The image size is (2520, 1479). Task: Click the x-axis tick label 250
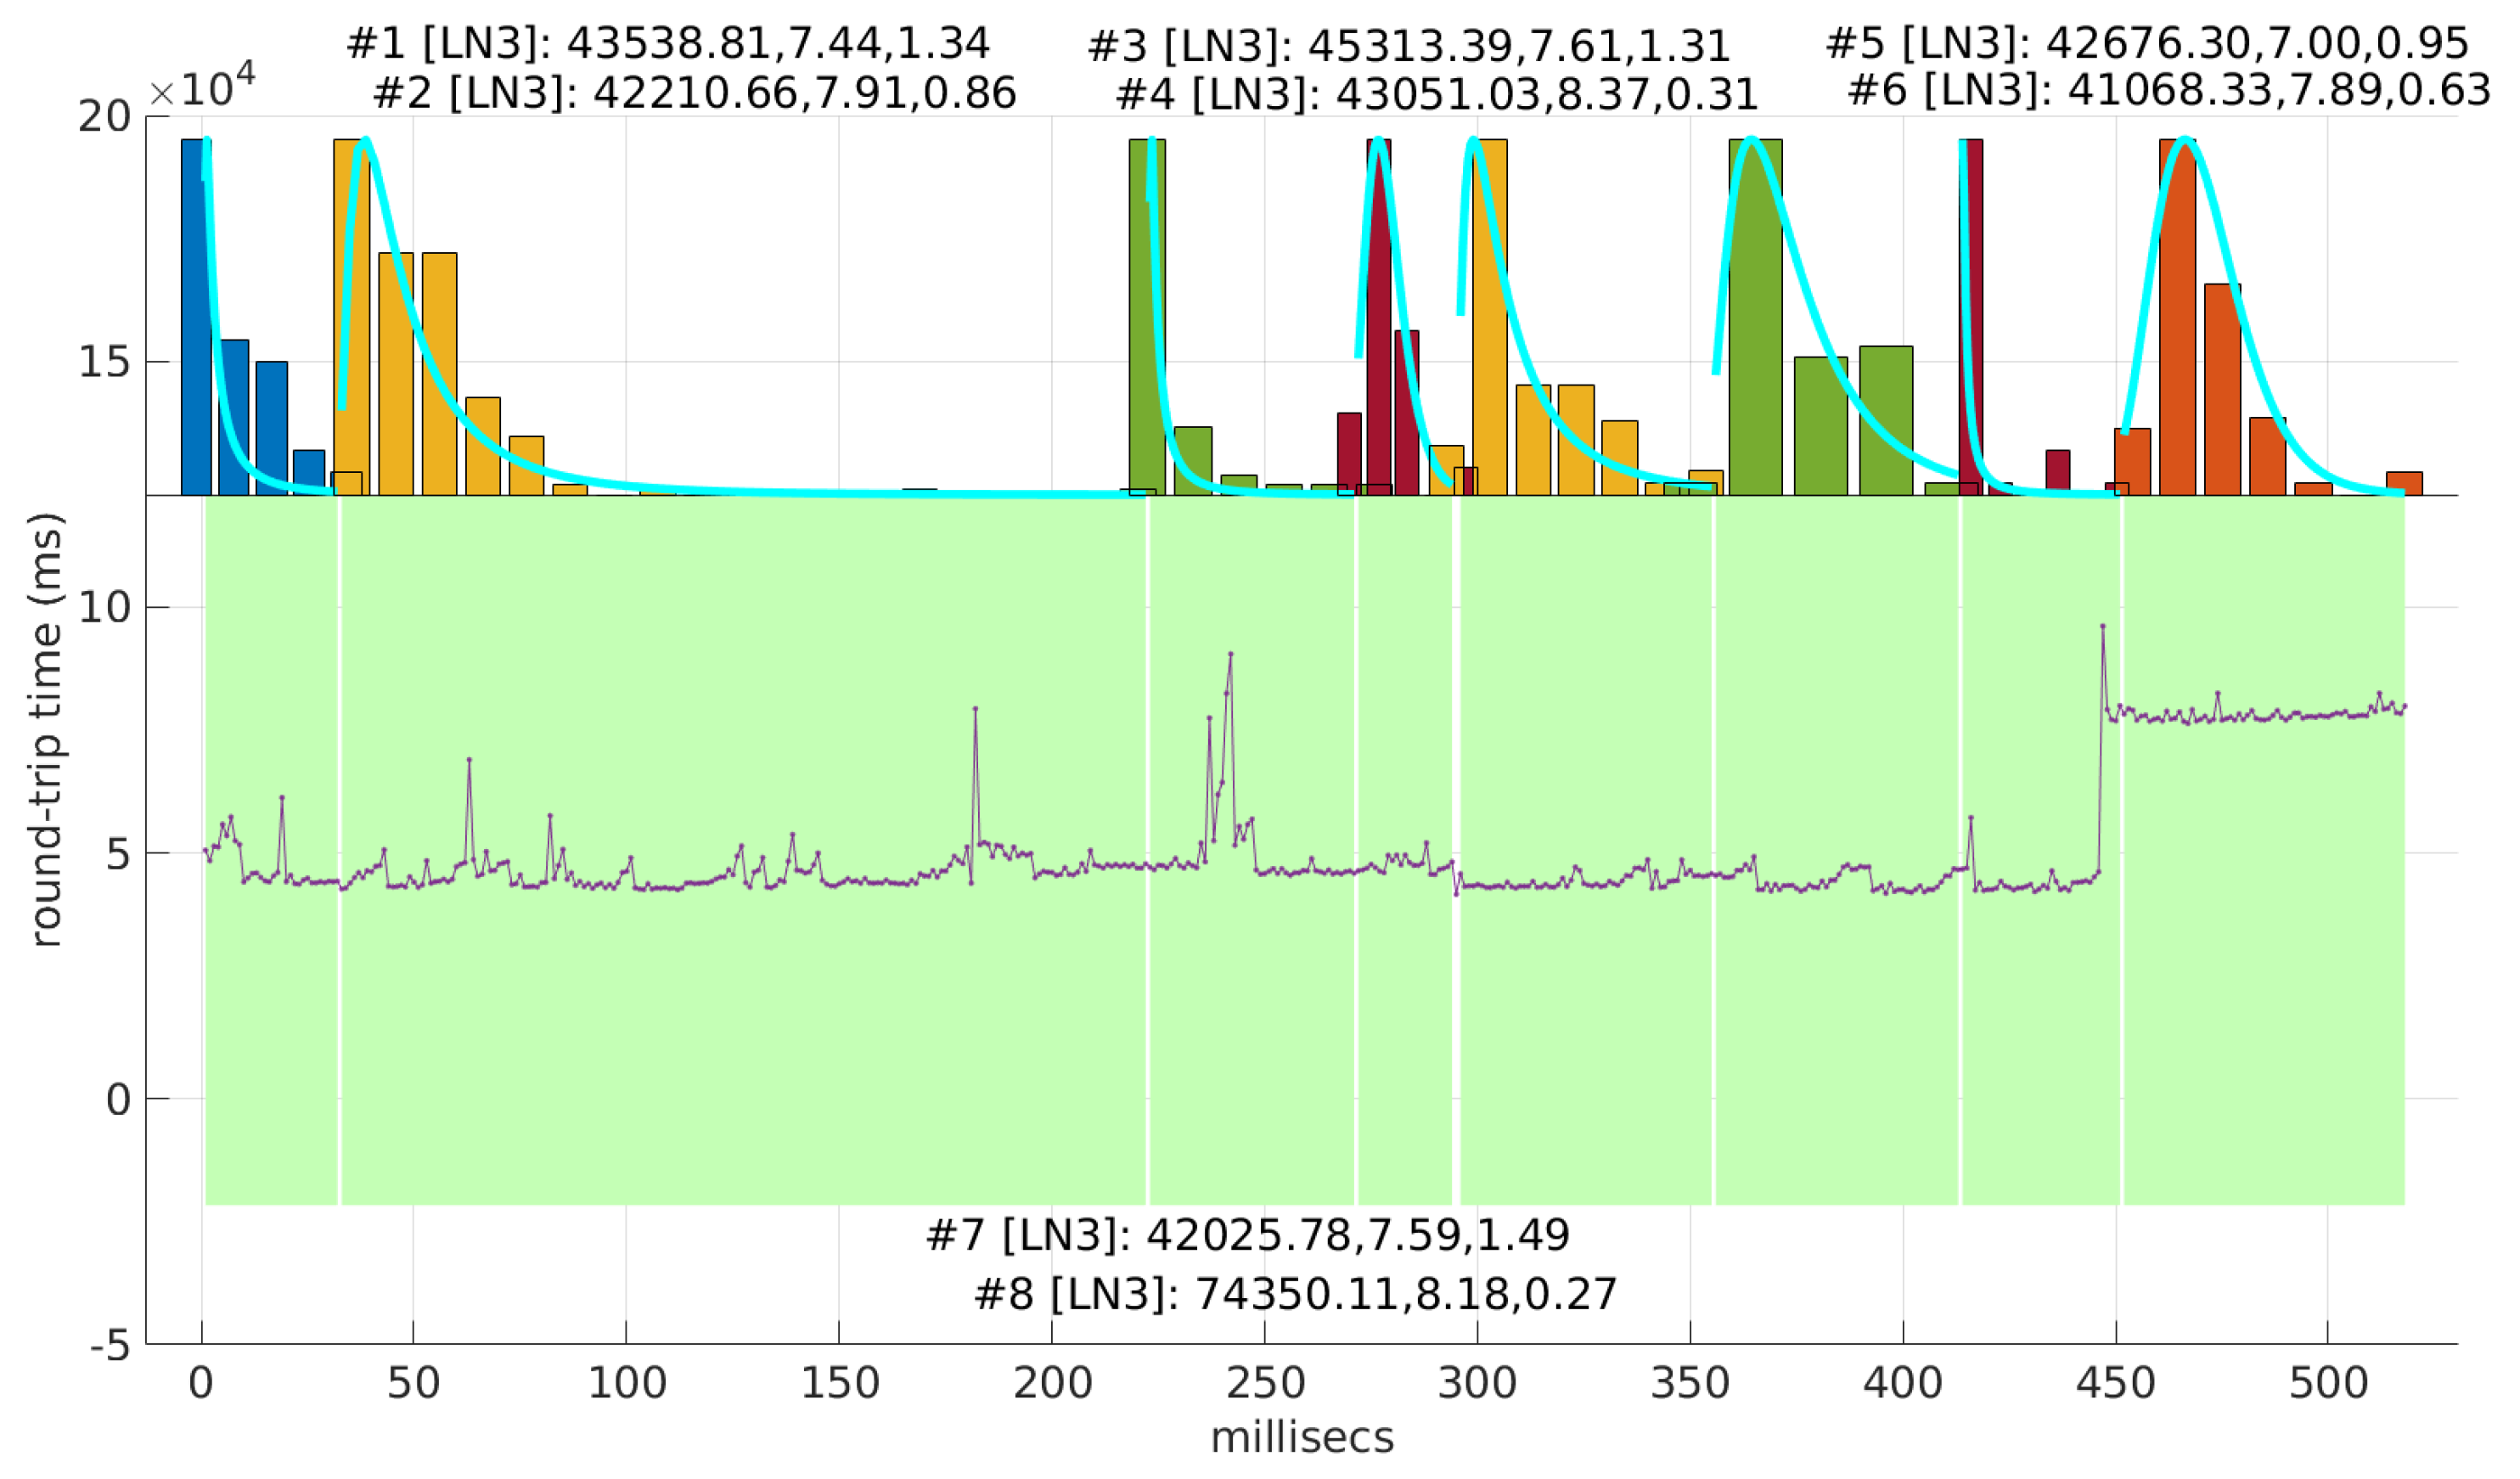[x=1264, y=1384]
